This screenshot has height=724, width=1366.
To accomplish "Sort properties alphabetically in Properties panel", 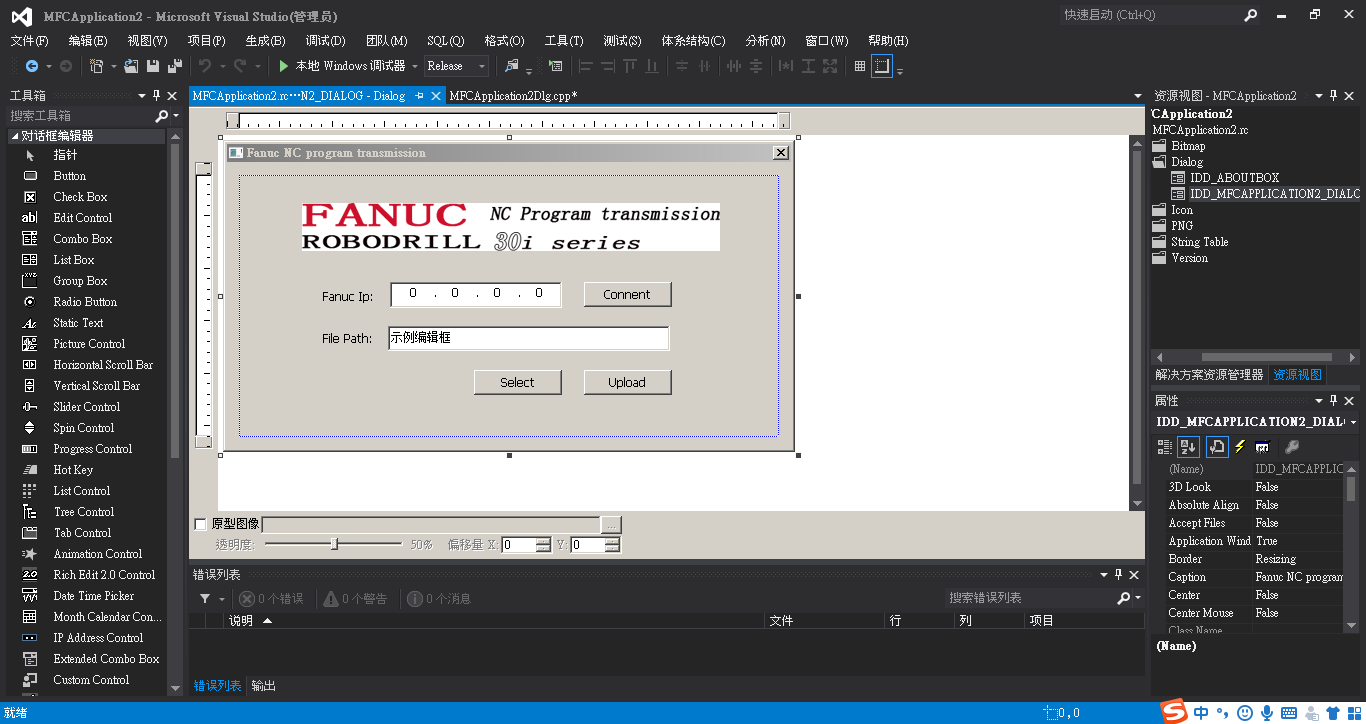I will tap(1188, 447).
